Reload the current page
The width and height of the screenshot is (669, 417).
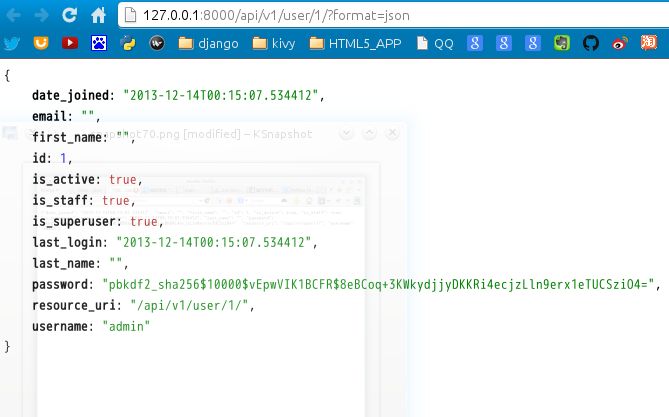[x=70, y=15]
